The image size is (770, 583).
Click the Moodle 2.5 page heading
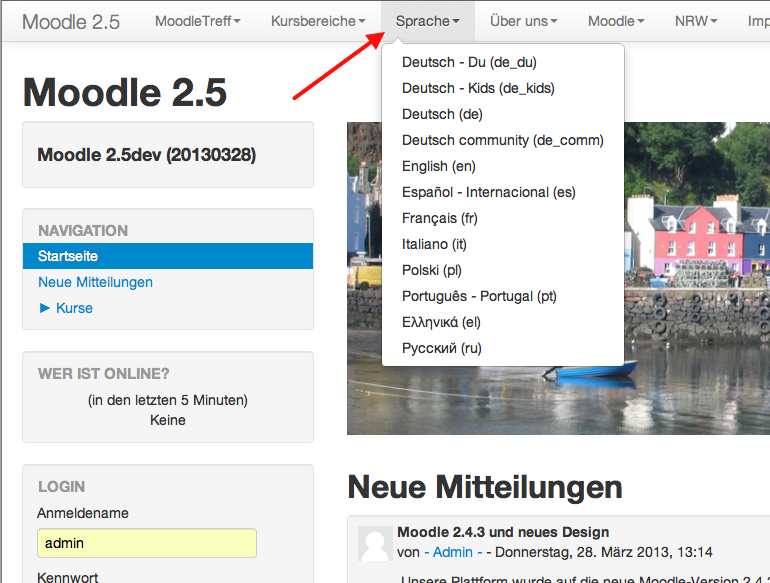tap(125, 92)
